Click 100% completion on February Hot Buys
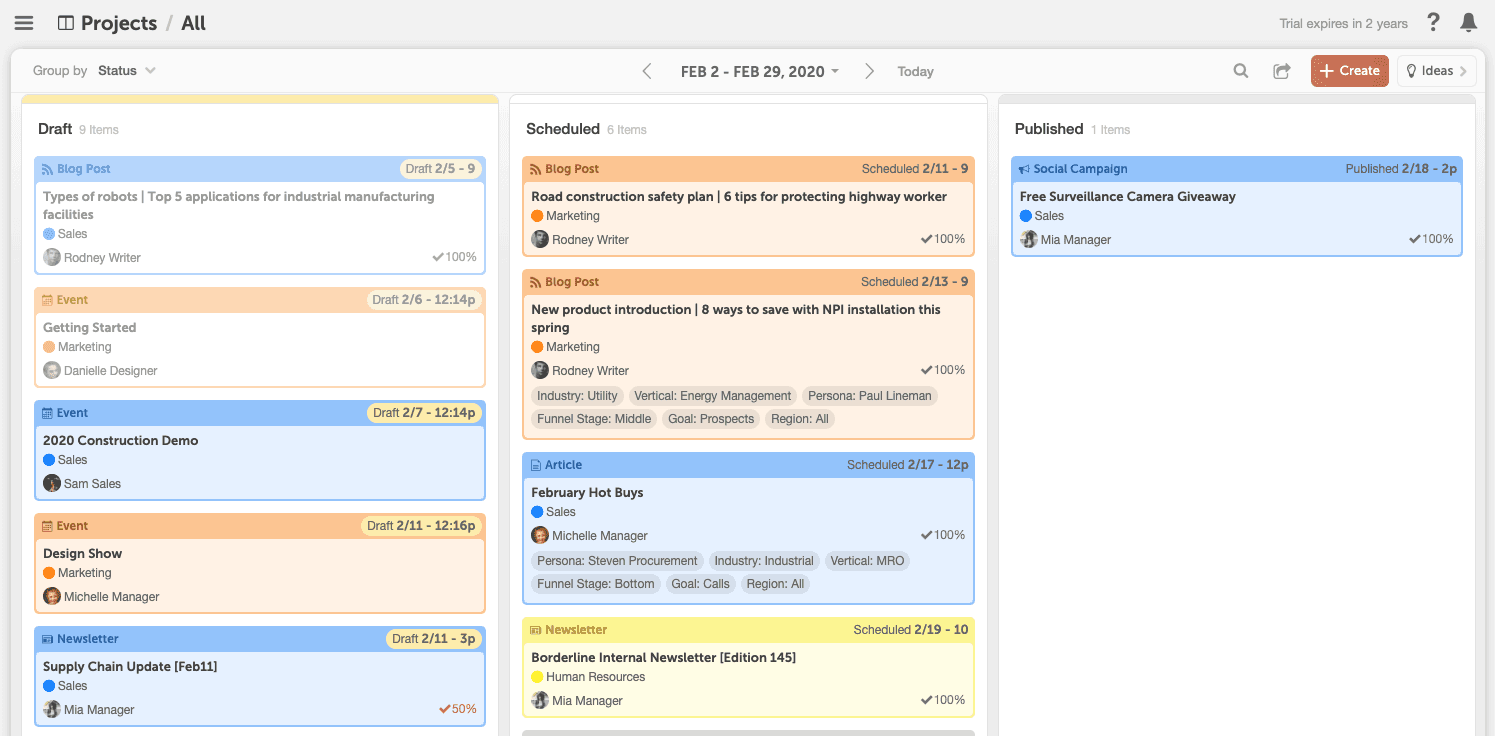 coord(942,535)
